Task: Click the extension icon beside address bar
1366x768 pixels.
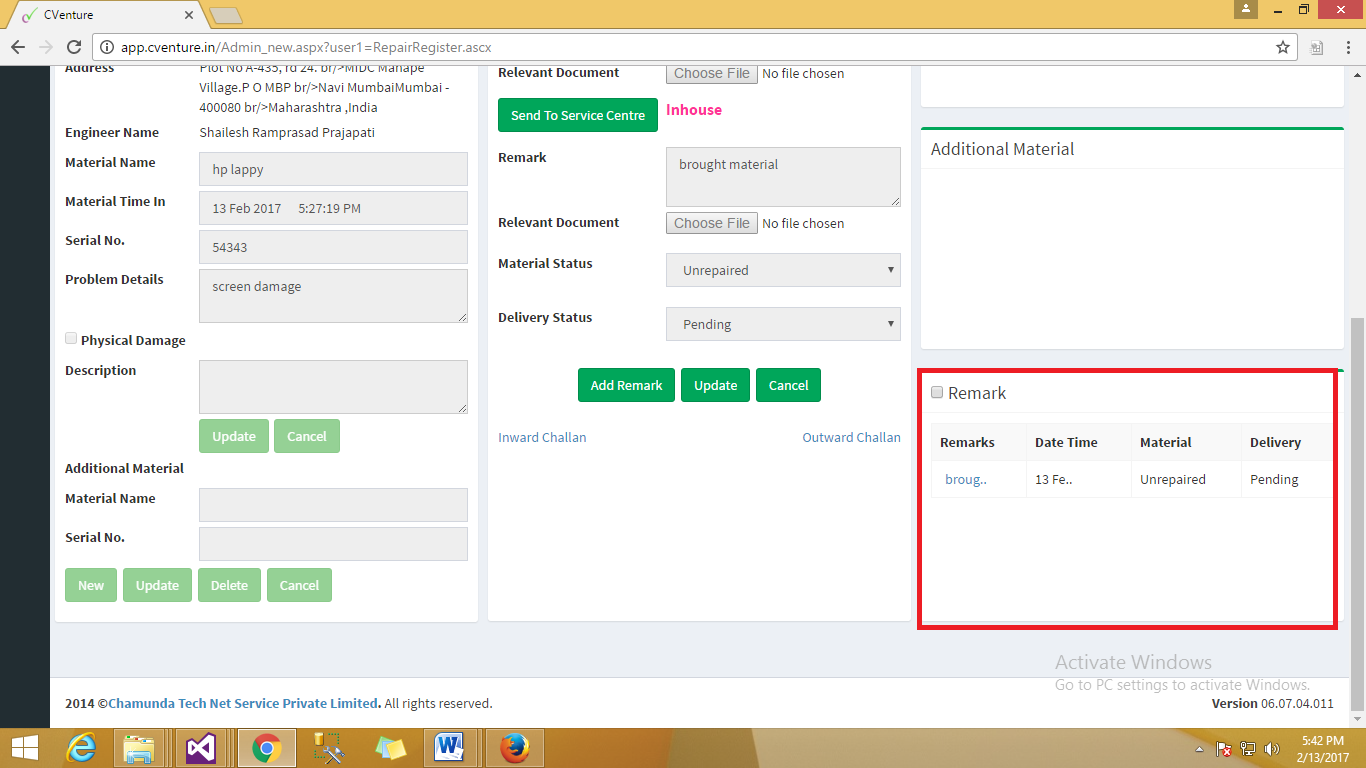Action: click(x=1317, y=47)
